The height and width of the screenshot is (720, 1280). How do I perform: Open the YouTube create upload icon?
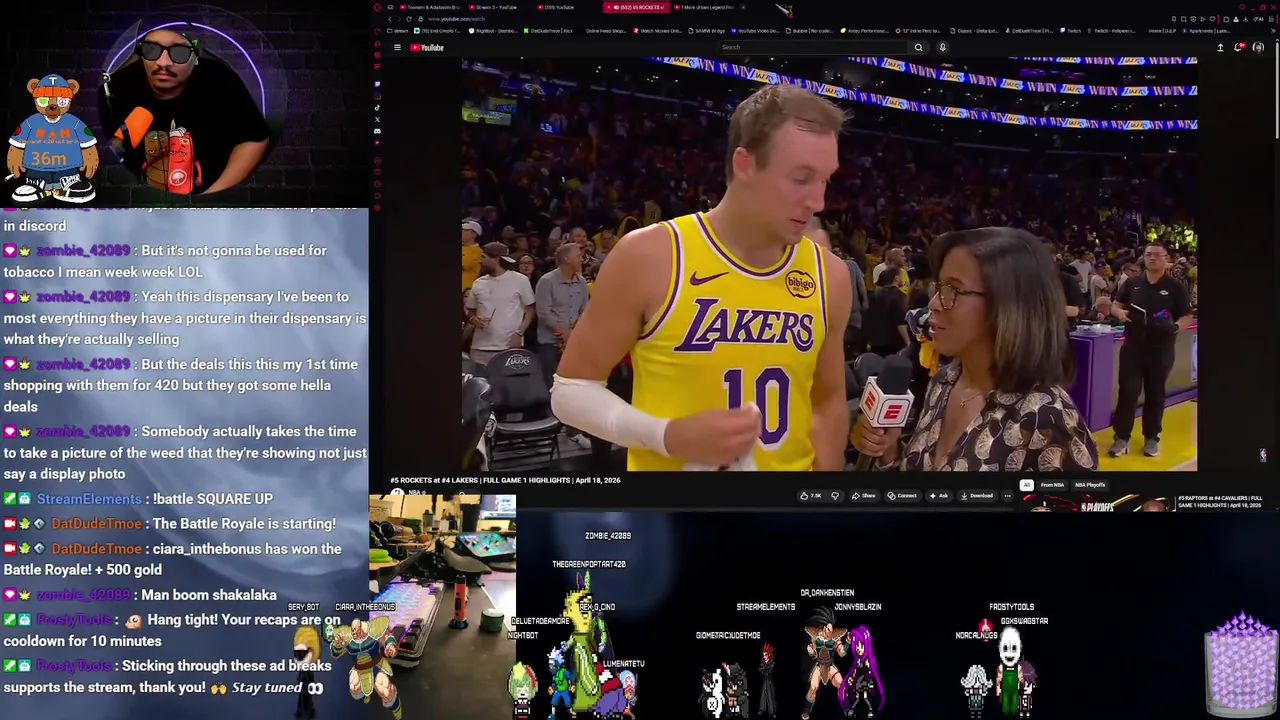pyautogui.click(x=1220, y=47)
